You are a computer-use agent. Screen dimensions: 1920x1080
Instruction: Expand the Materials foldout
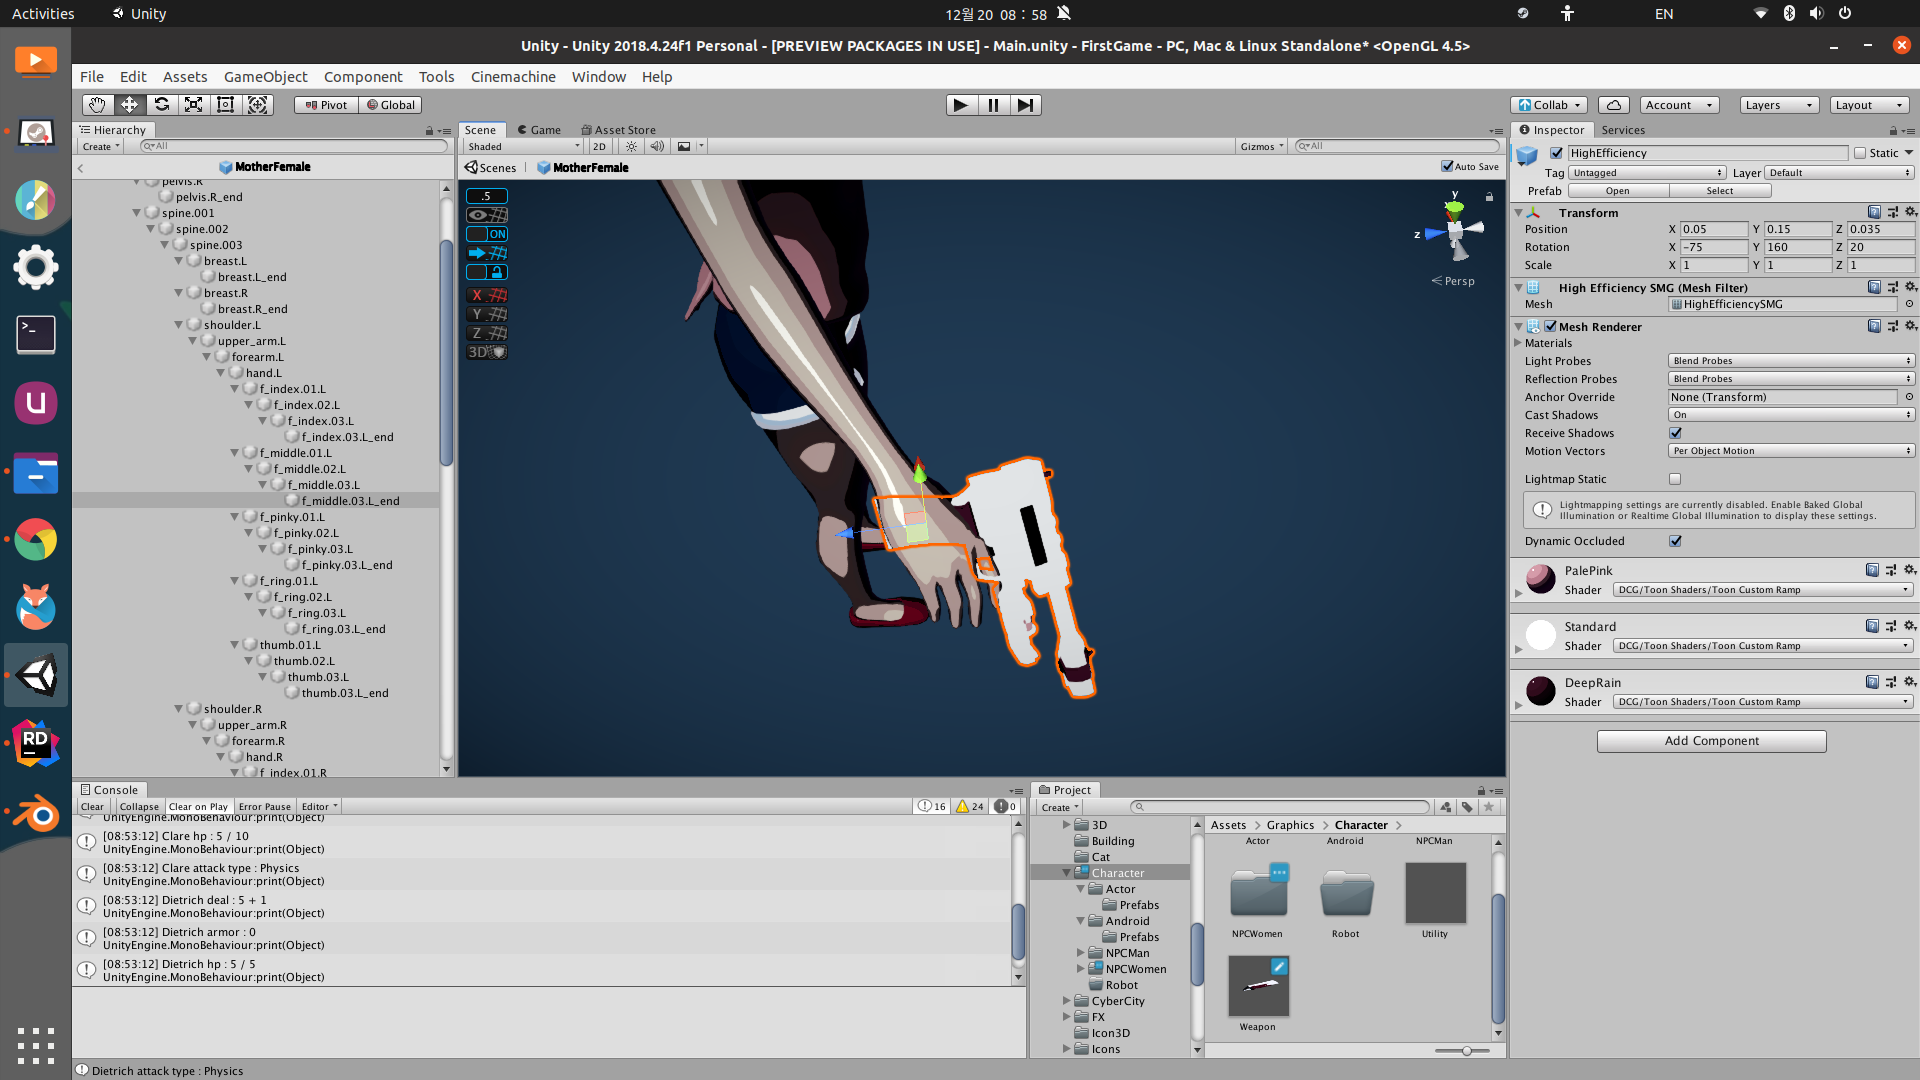pyautogui.click(x=1518, y=343)
